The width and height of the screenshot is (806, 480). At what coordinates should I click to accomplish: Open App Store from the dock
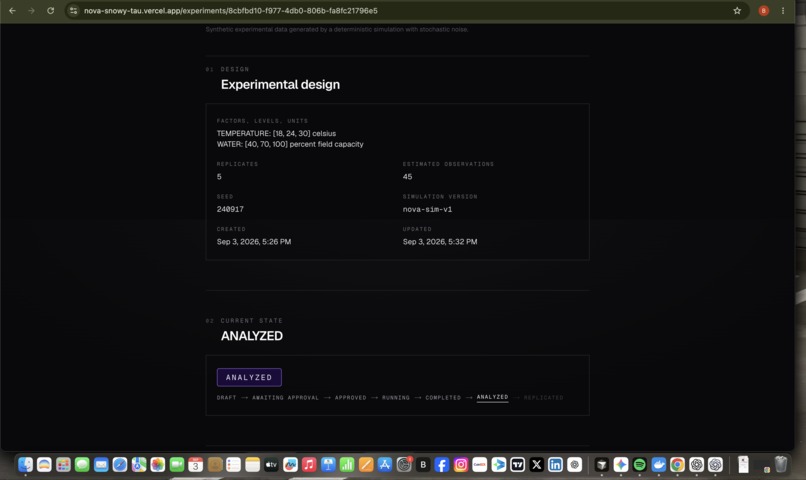384,465
